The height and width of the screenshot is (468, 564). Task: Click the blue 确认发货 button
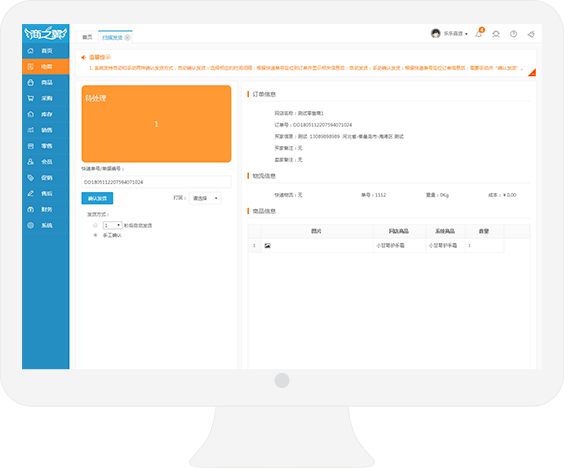(x=97, y=198)
